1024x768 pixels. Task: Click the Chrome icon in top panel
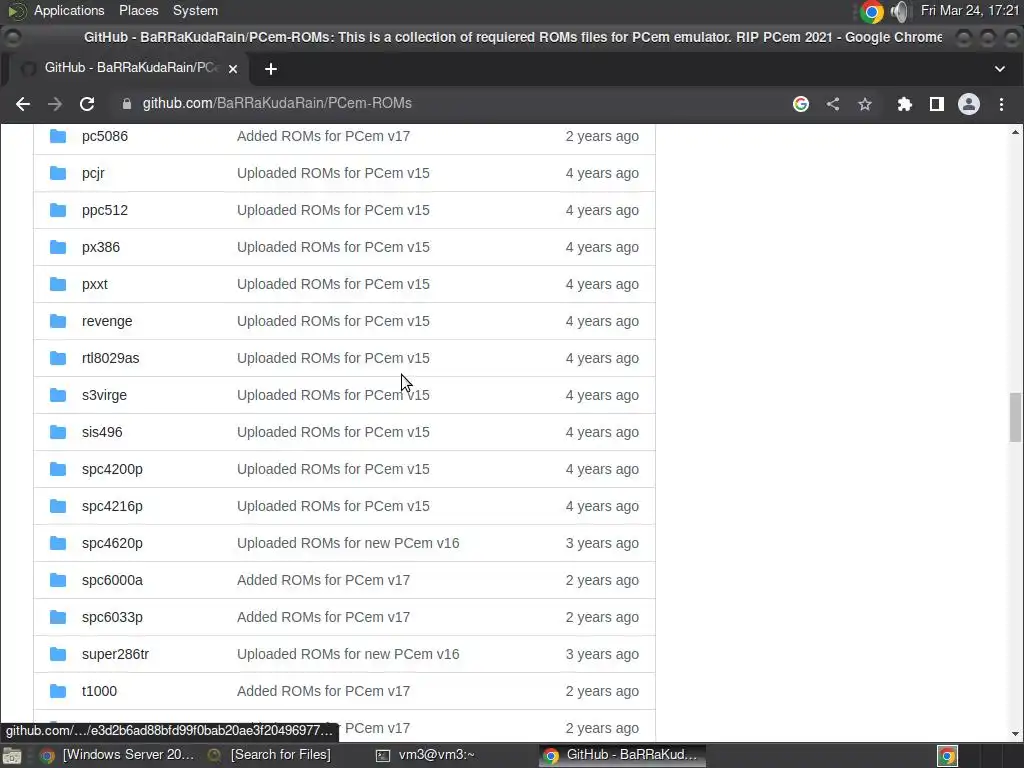[x=871, y=11]
